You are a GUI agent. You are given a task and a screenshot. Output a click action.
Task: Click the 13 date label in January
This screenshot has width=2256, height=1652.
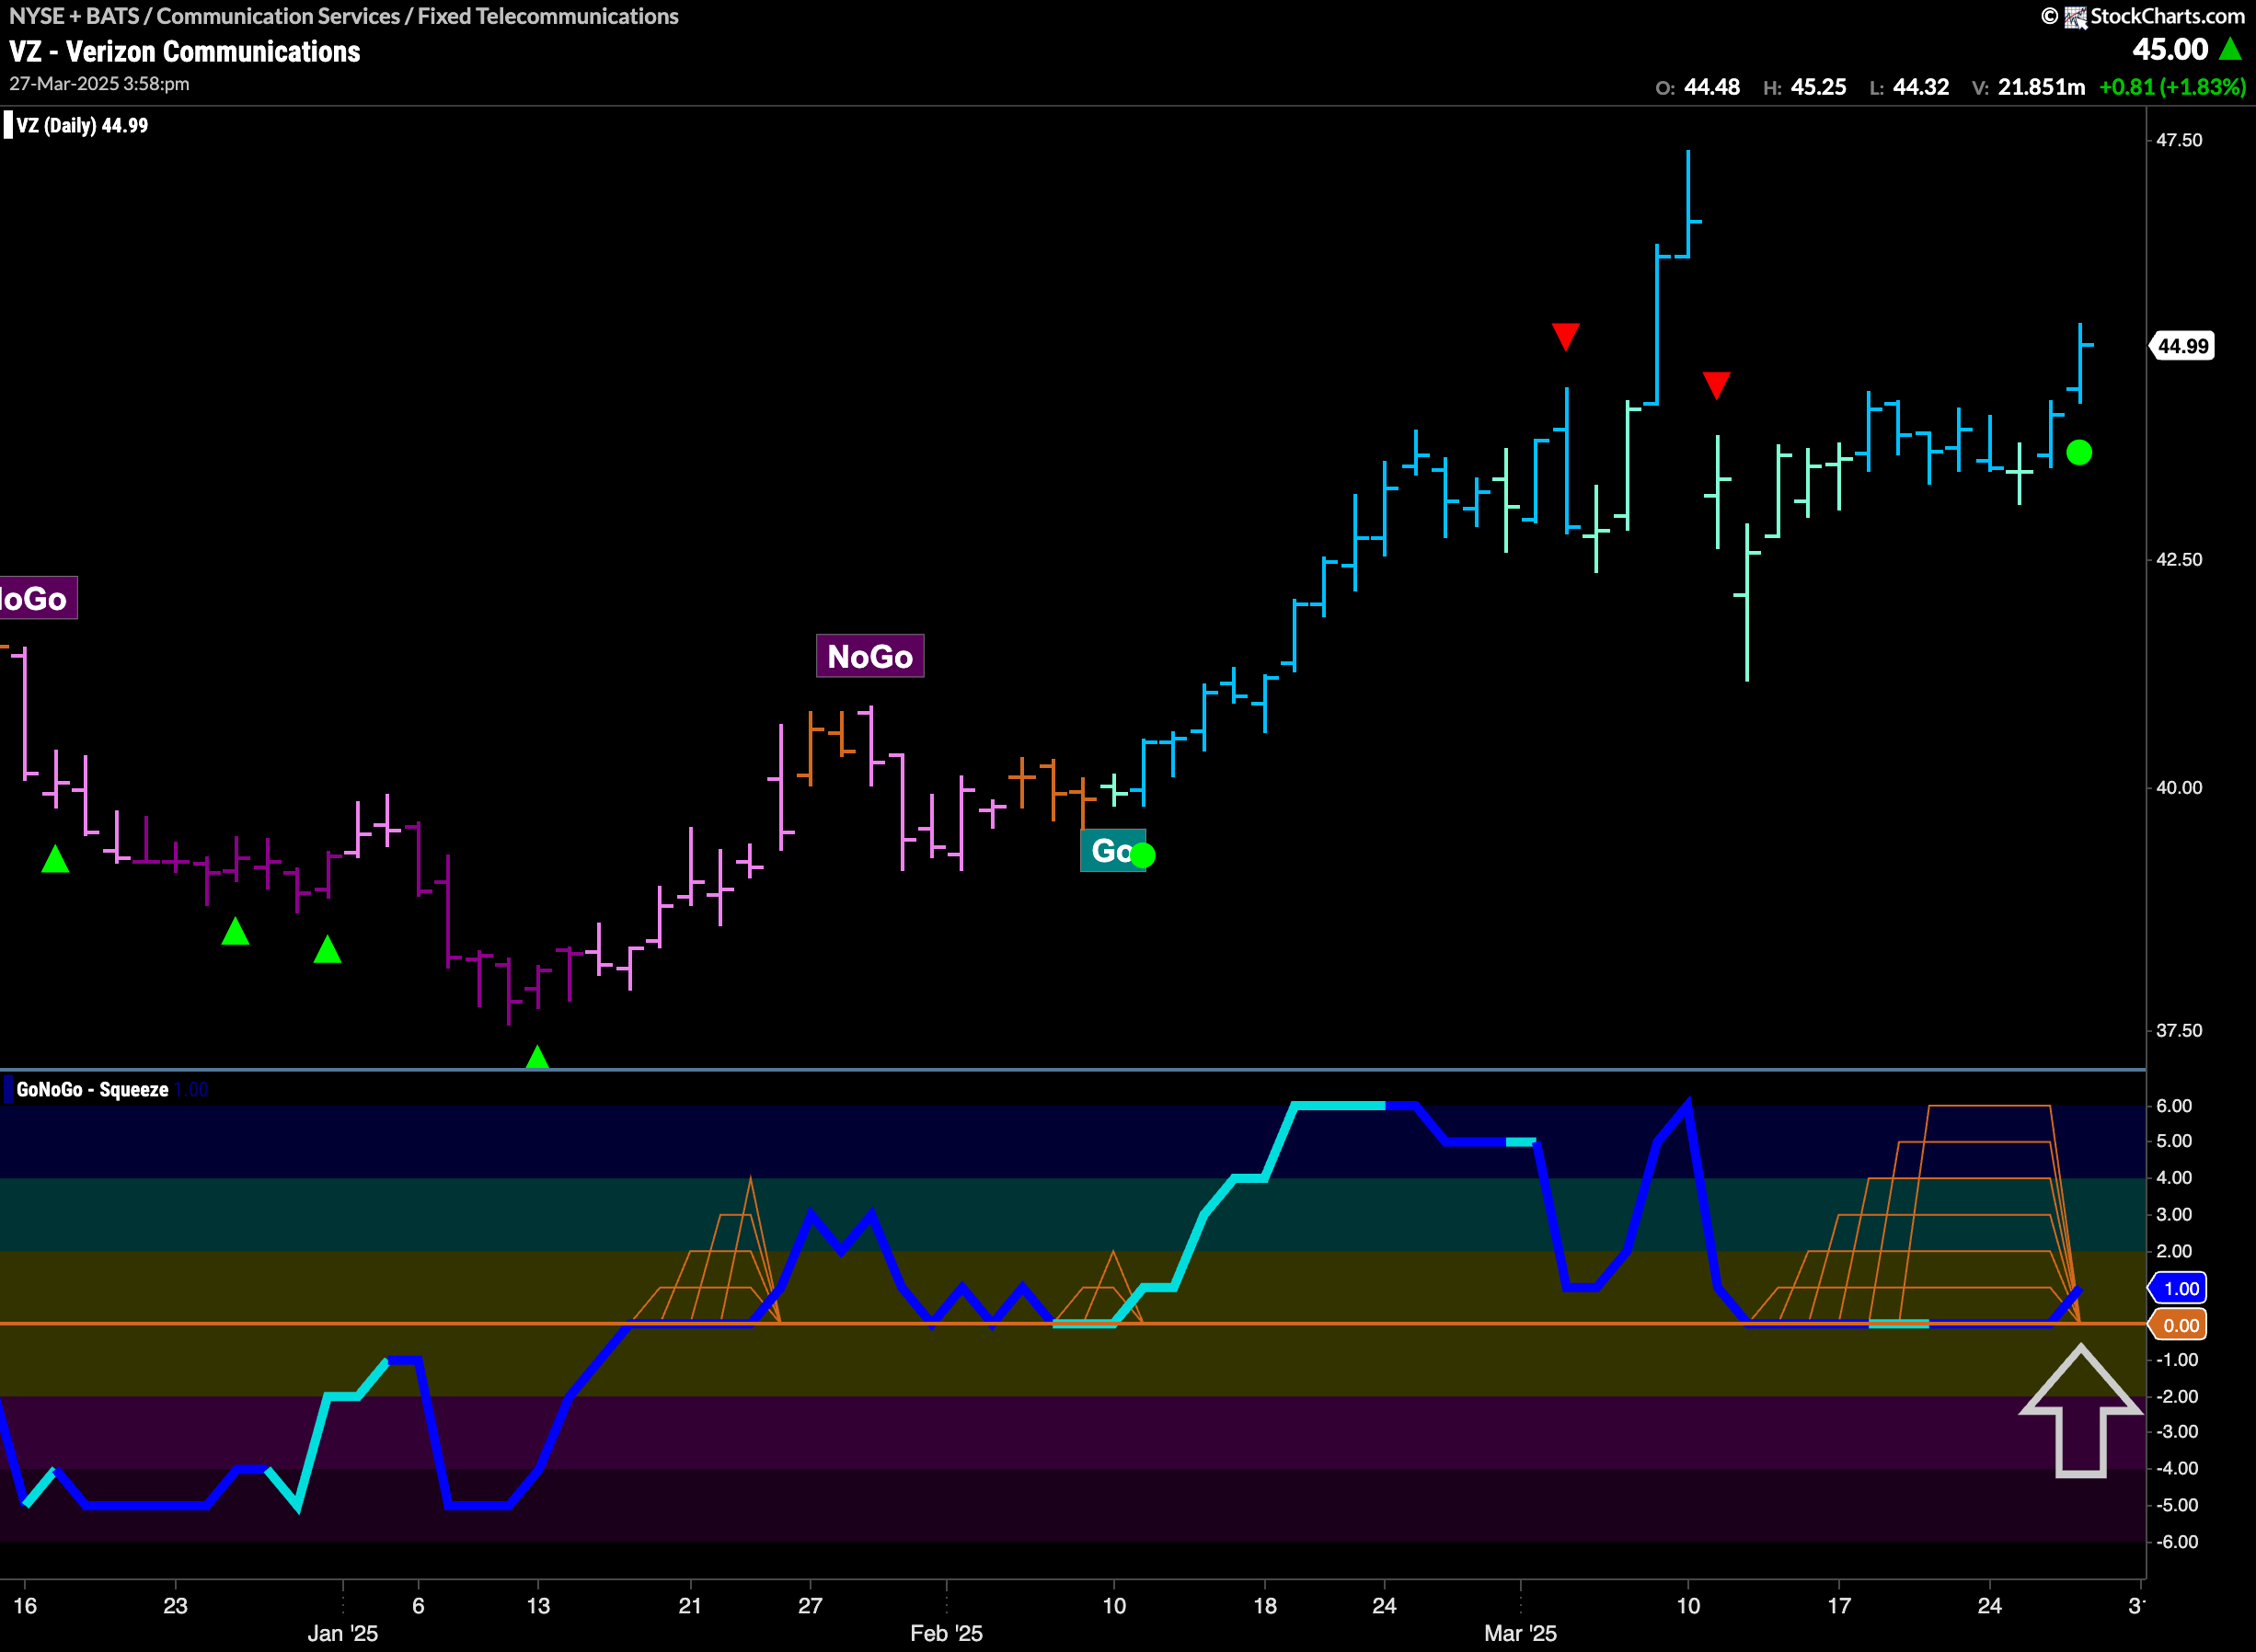click(x=538, y=1605)
